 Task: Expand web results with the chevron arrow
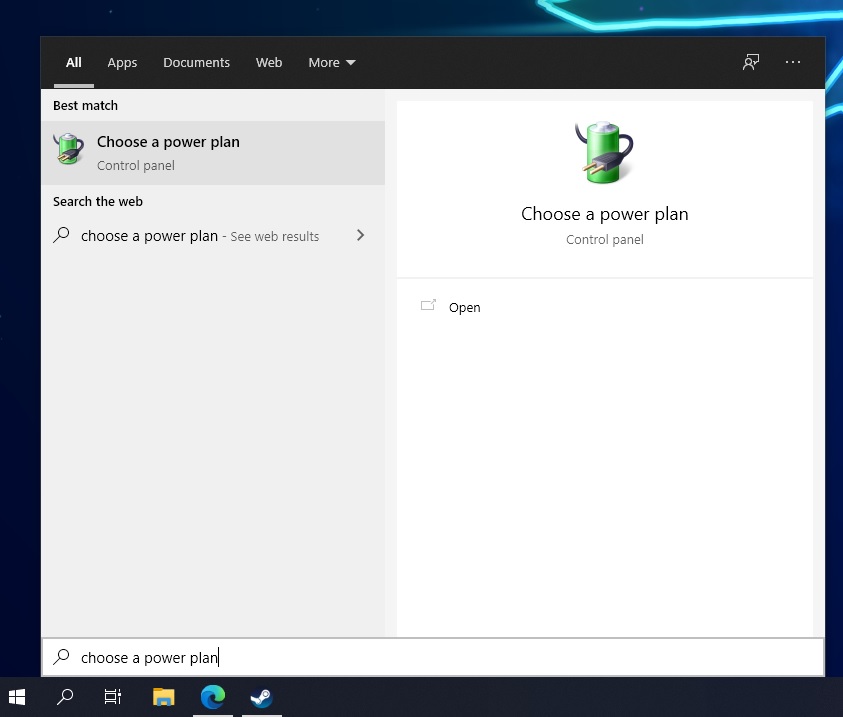pyautogui.click(x=360, y=235)
